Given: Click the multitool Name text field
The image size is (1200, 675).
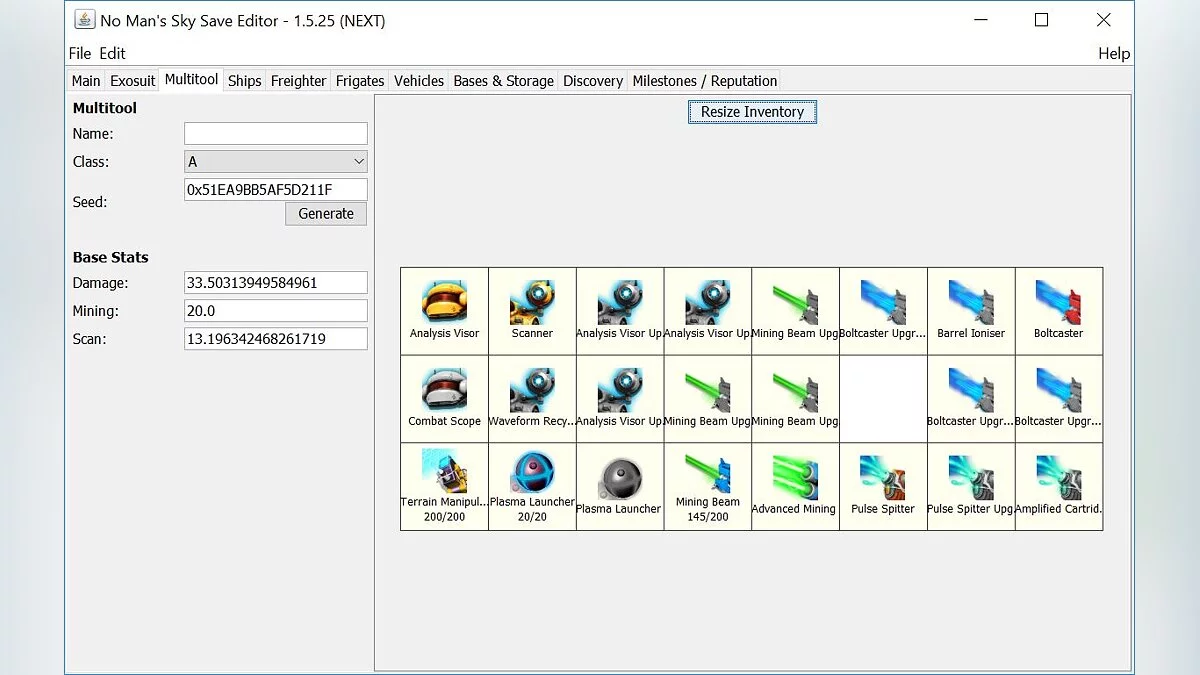Looking at the screenshot, I should pos(276,134).
